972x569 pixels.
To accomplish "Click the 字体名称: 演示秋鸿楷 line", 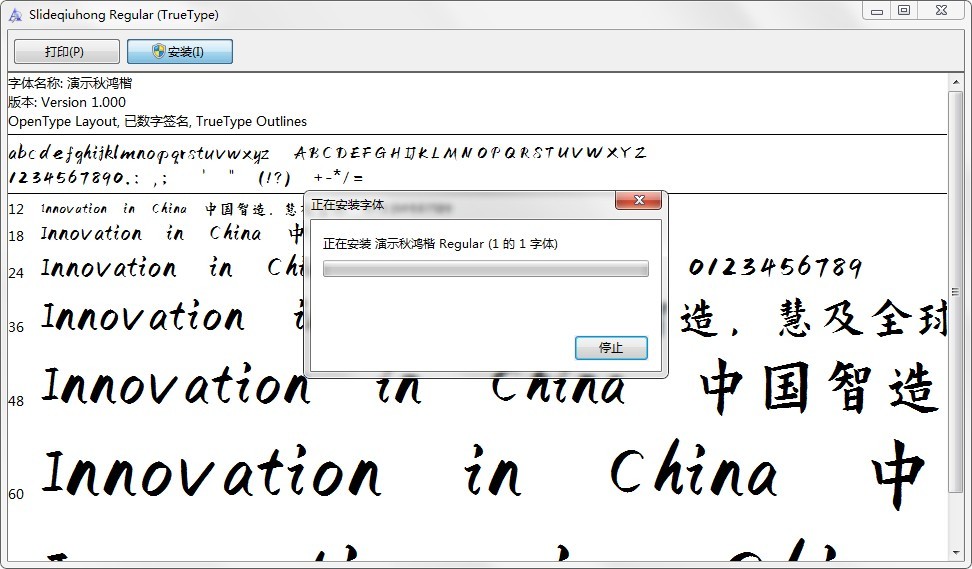I will (x=70, y=83).
